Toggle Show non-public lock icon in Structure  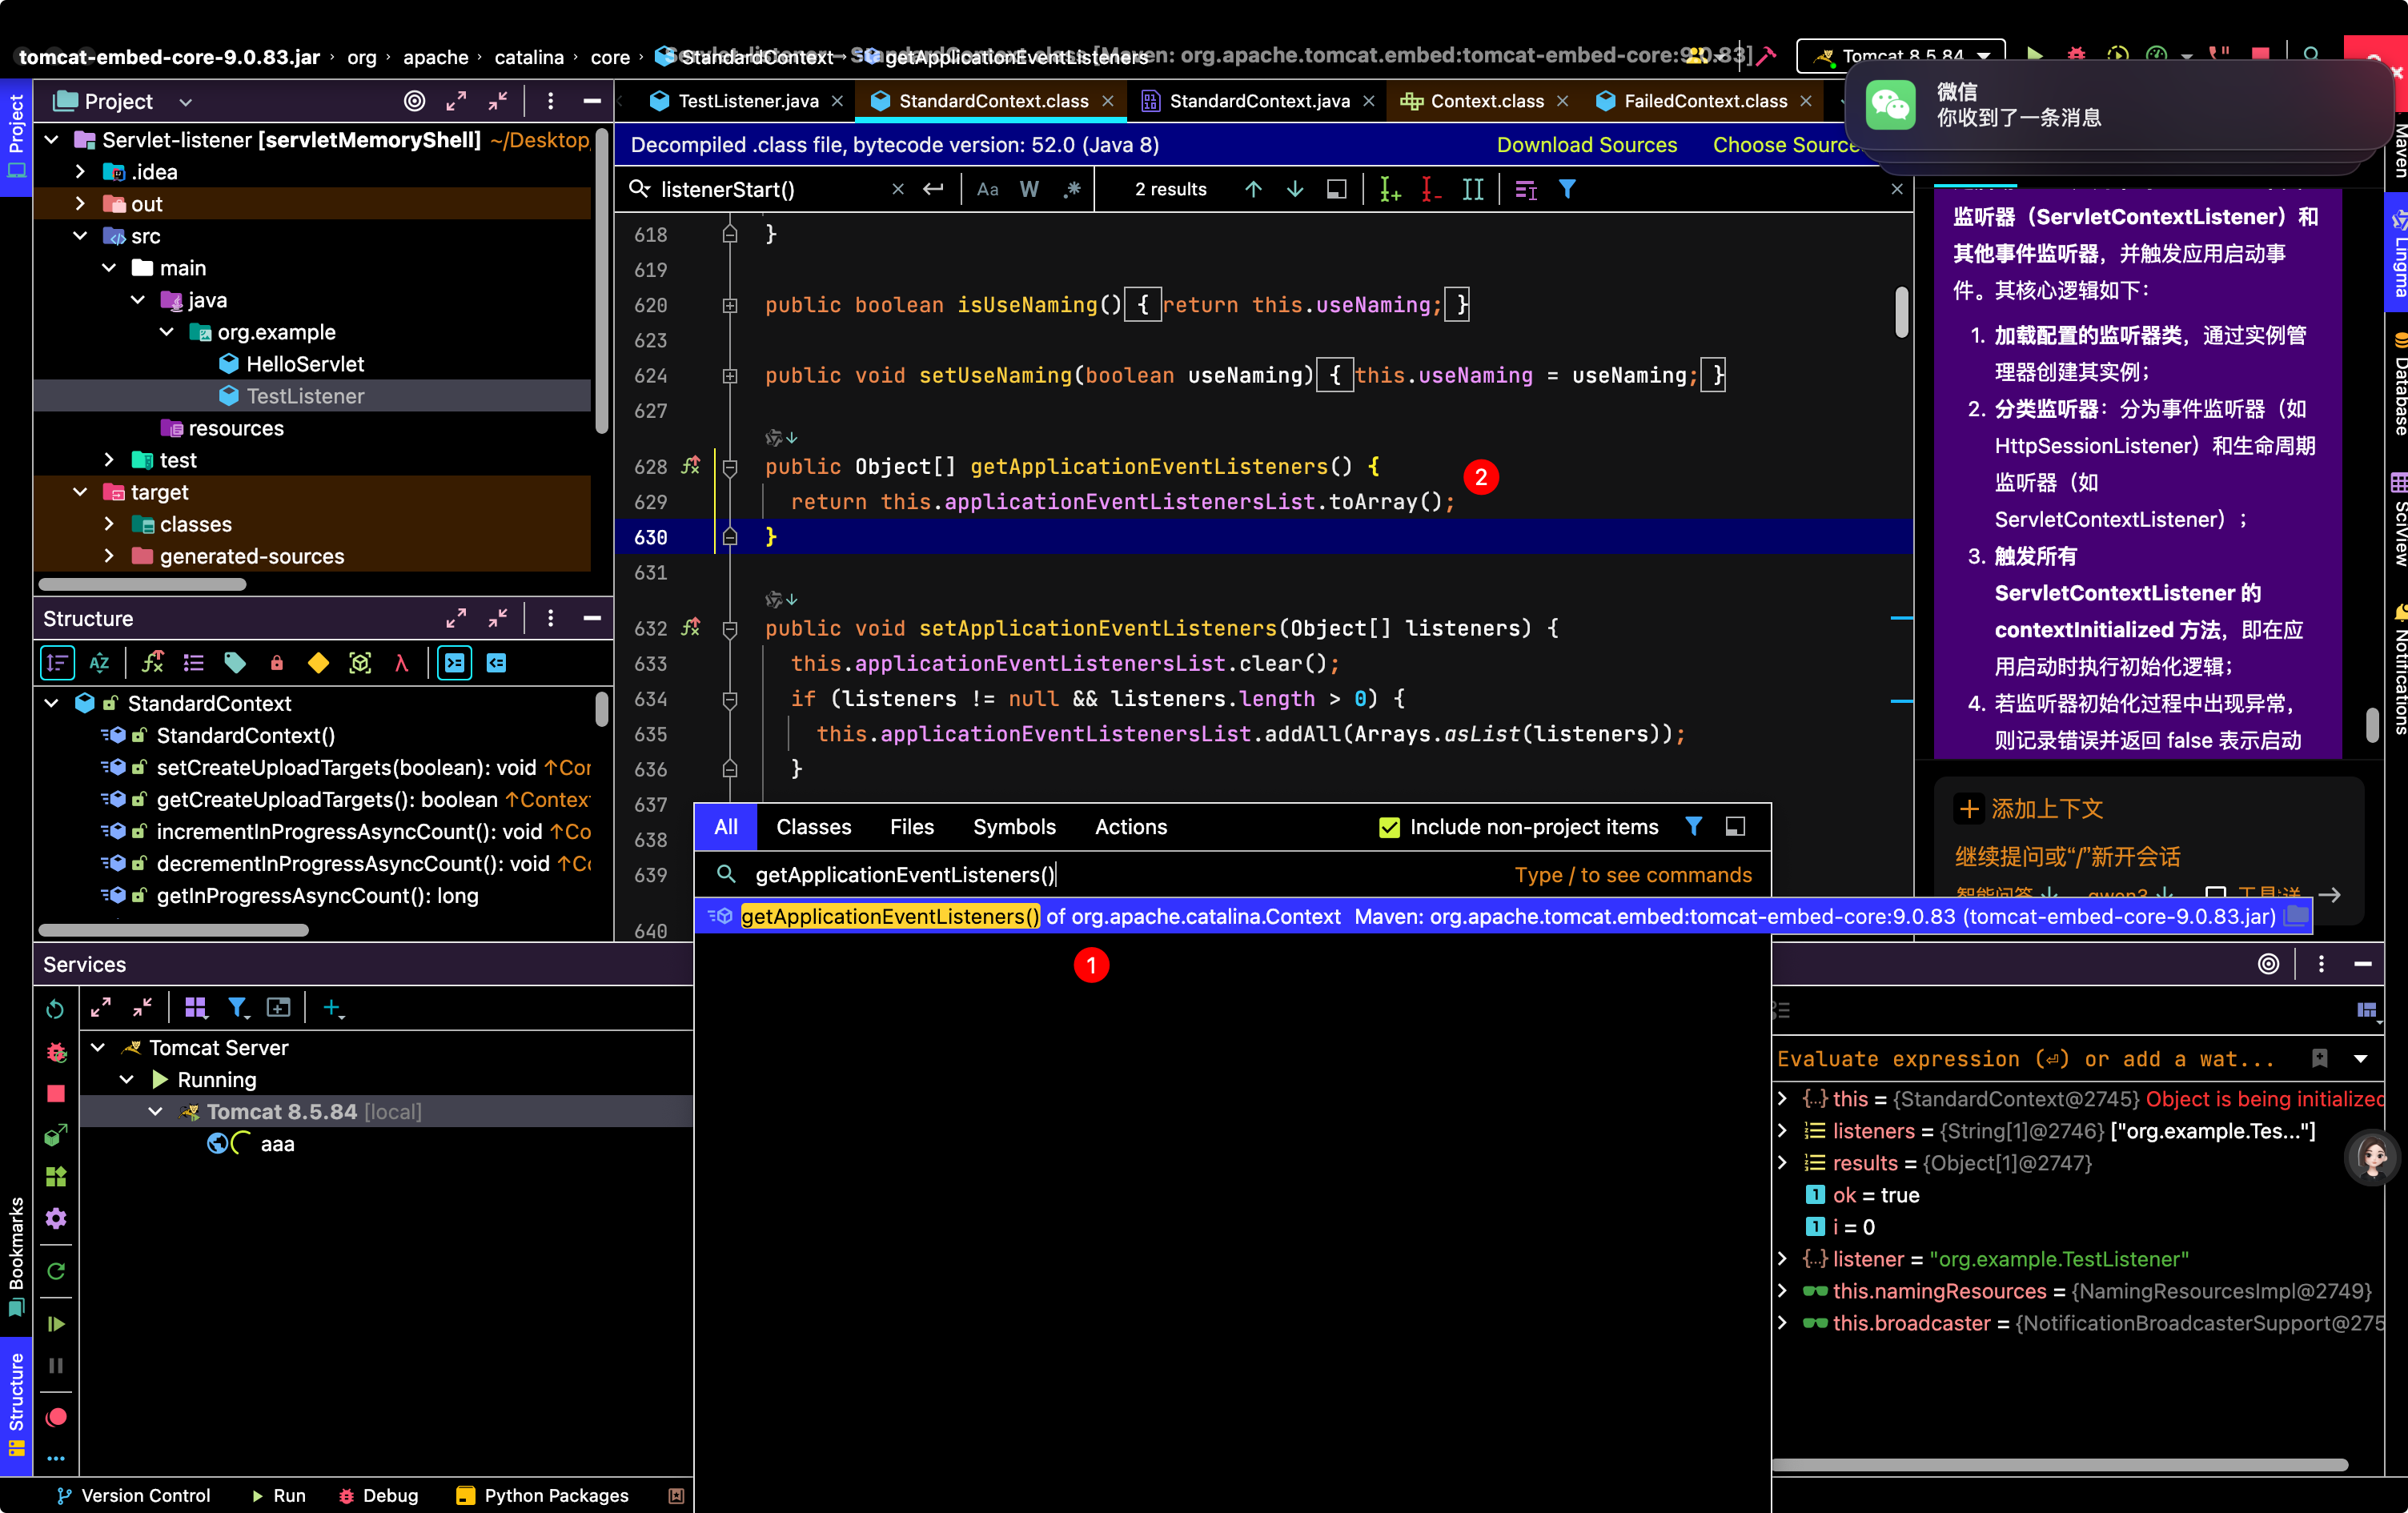(277, 663)
